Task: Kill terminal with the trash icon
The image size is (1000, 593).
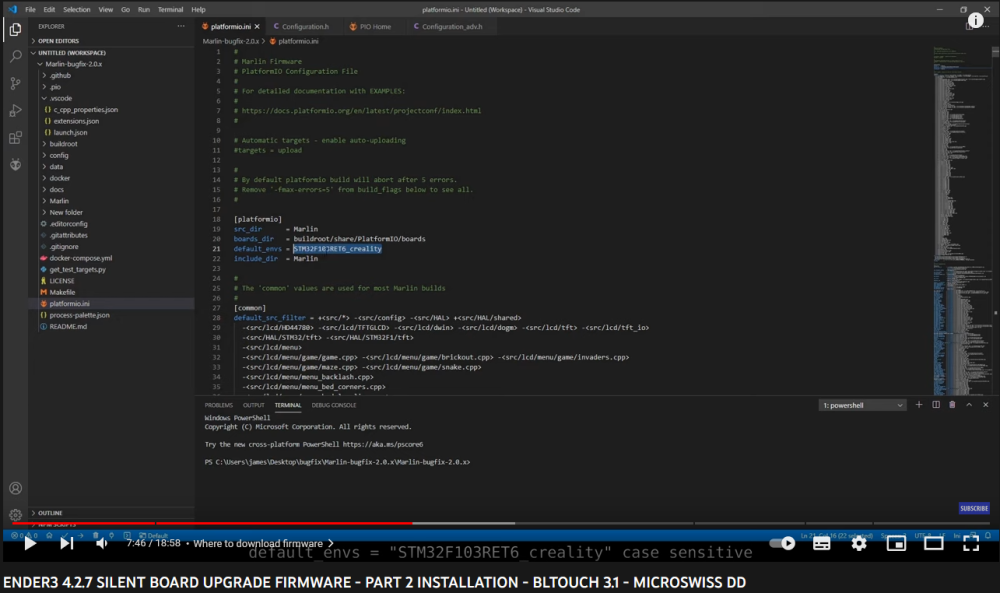Action: [952, 405]
